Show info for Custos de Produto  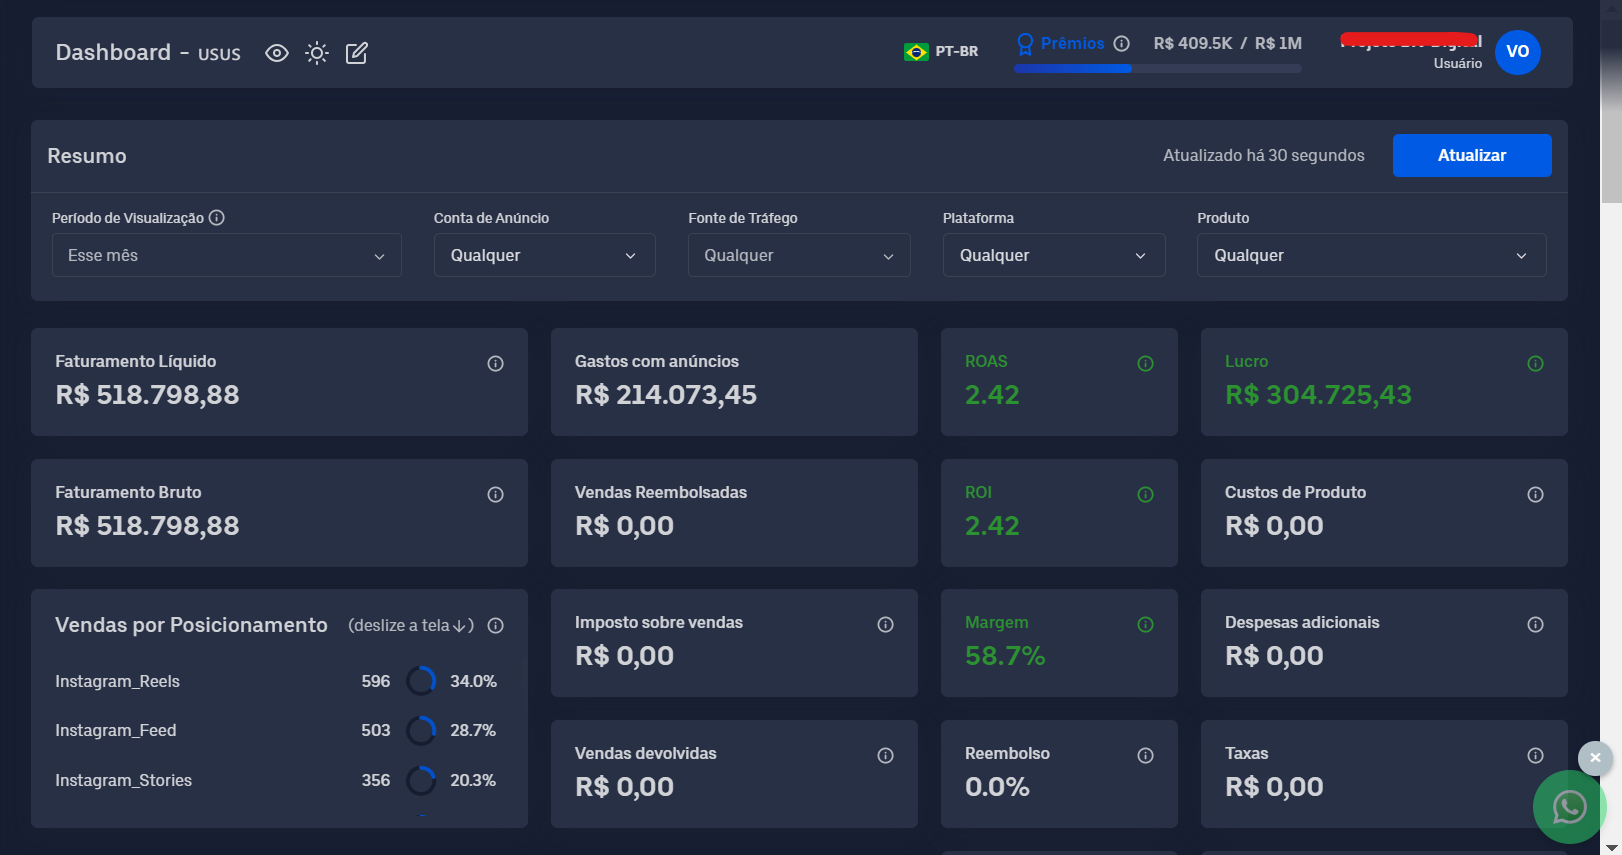coord(1535,495)
